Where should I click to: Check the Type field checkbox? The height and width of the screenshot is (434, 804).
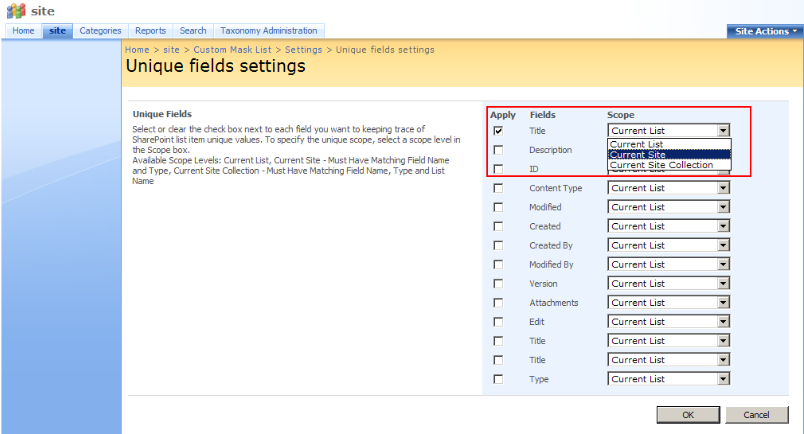click(498, 379)
